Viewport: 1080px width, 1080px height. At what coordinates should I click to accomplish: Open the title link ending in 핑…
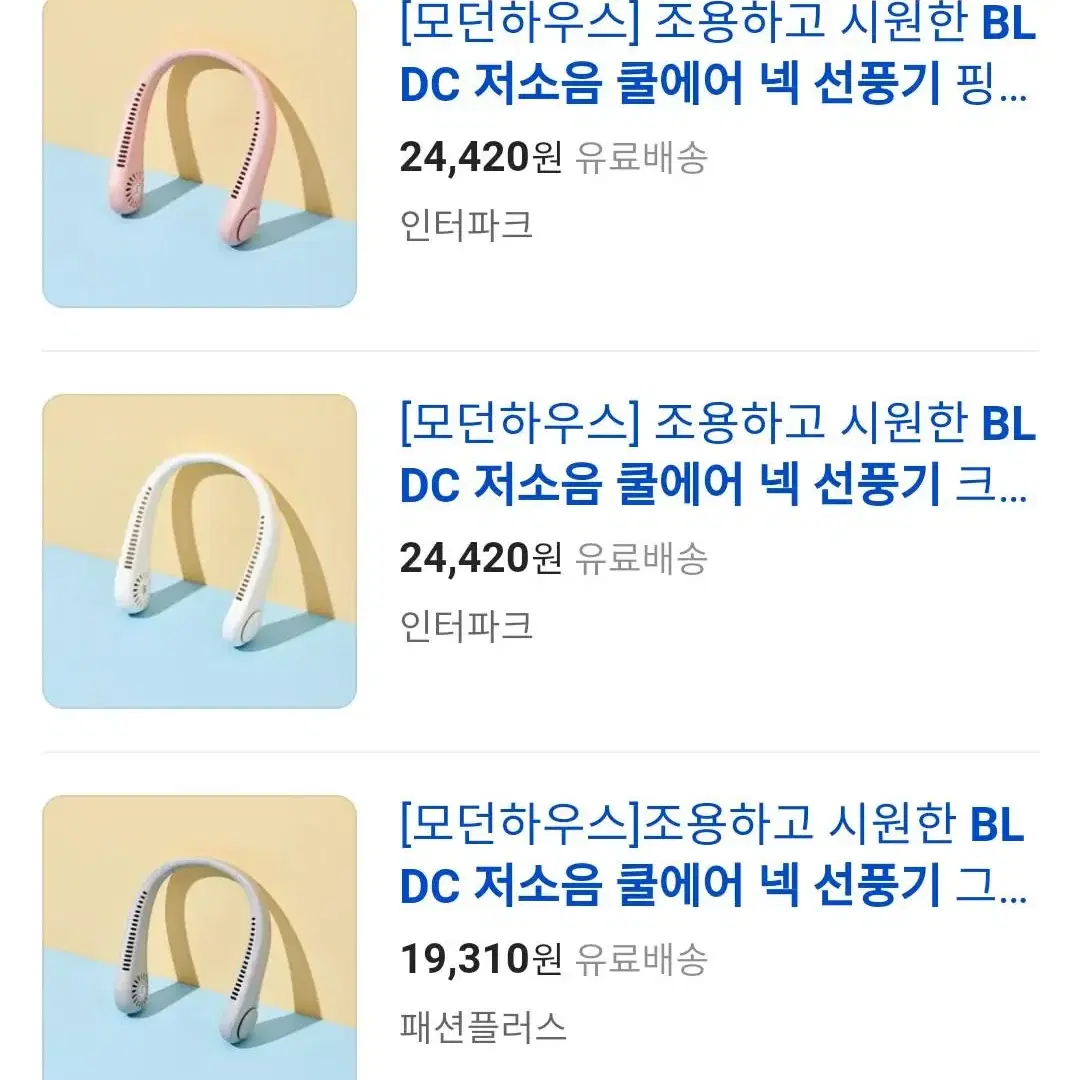tap(718, 54)
